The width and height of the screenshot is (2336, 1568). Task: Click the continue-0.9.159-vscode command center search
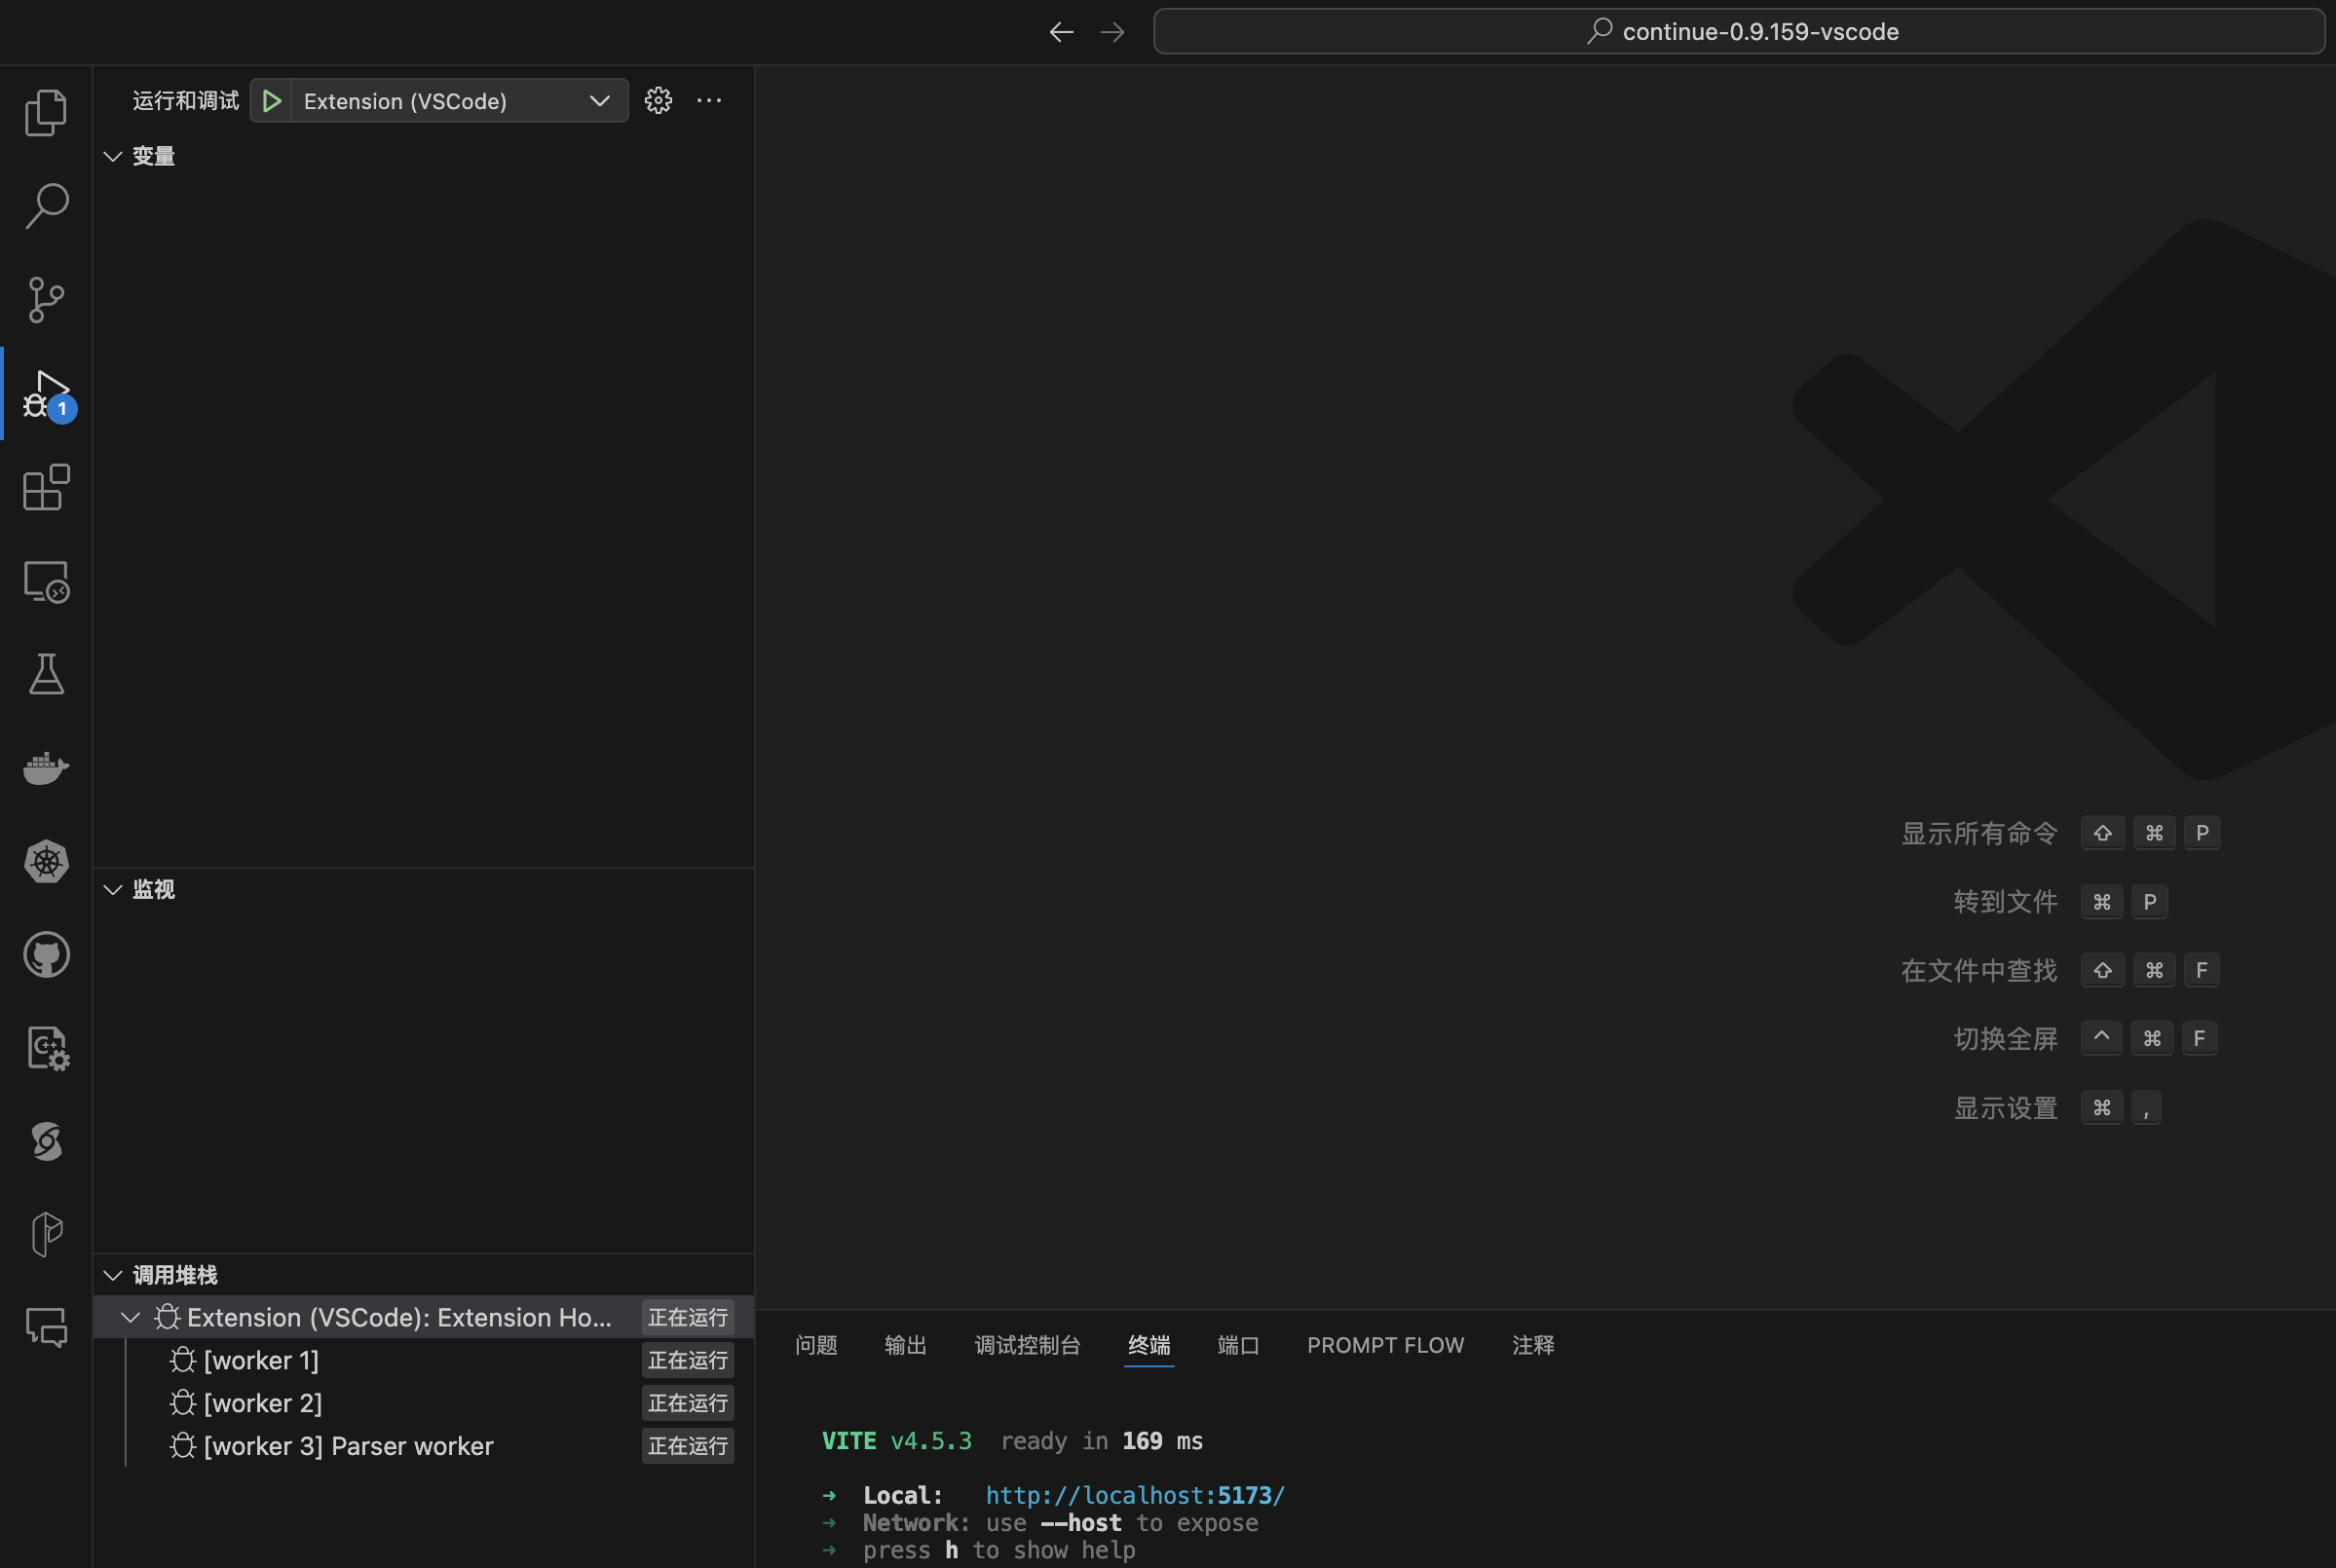click(1740, 32)
